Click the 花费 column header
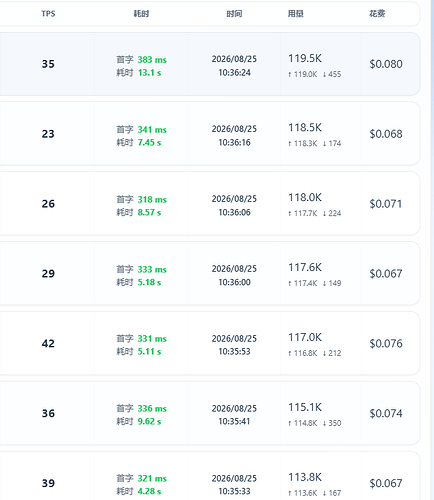The image size is (434, 500). pos(377,14)
